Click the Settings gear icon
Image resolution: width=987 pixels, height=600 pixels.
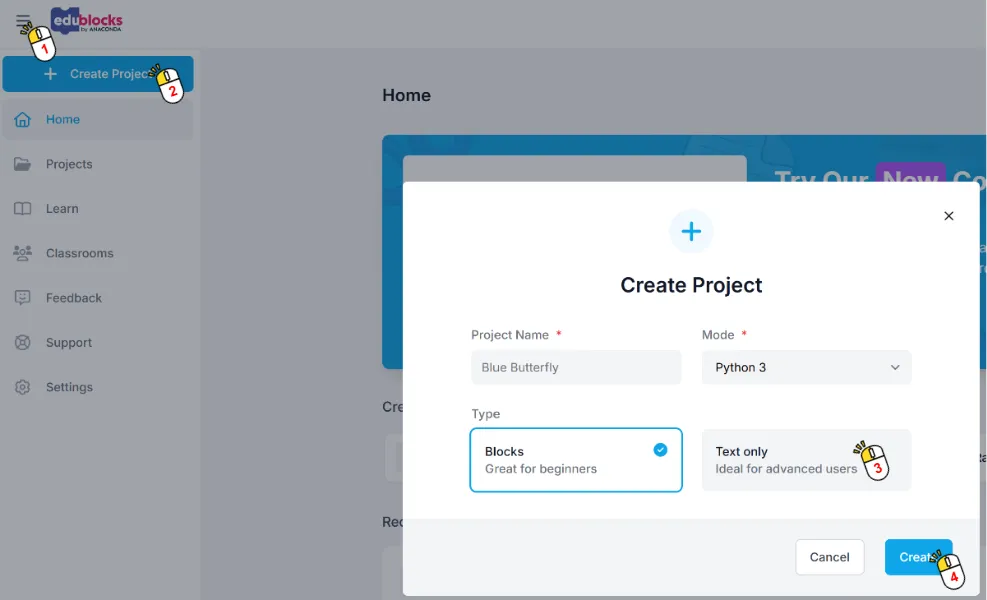pyautogui.click(x=22, y=387)
